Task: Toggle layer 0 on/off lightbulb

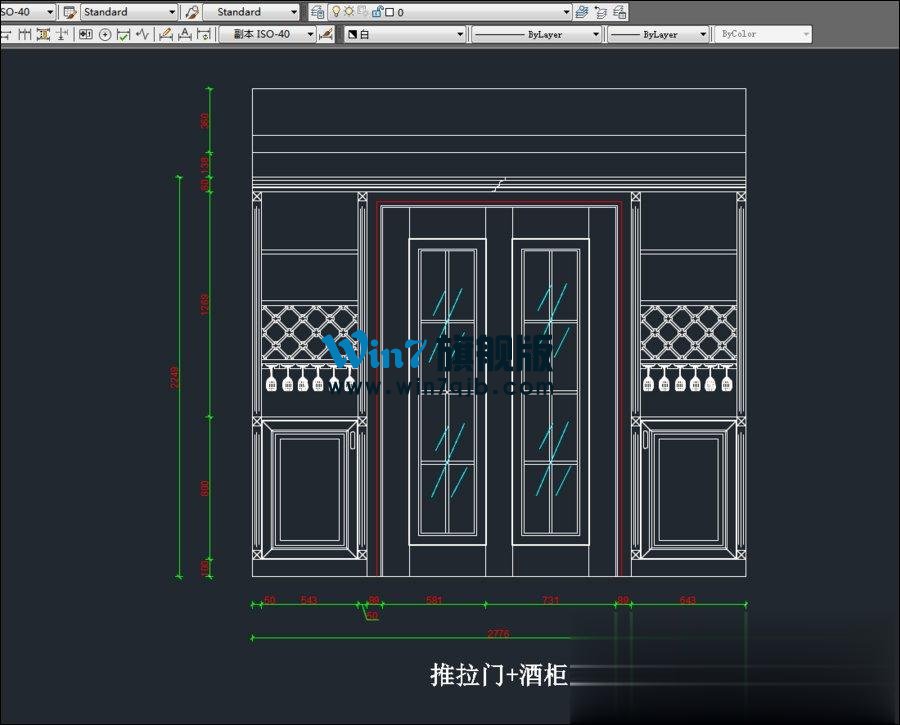Action: [x=336, y=11]
